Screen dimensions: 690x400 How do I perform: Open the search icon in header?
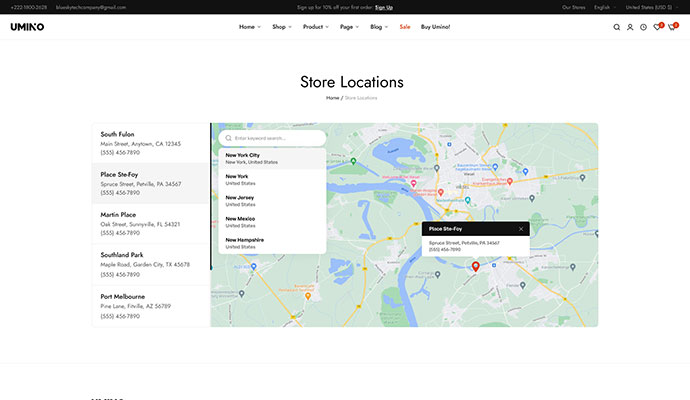click(617, 27)
